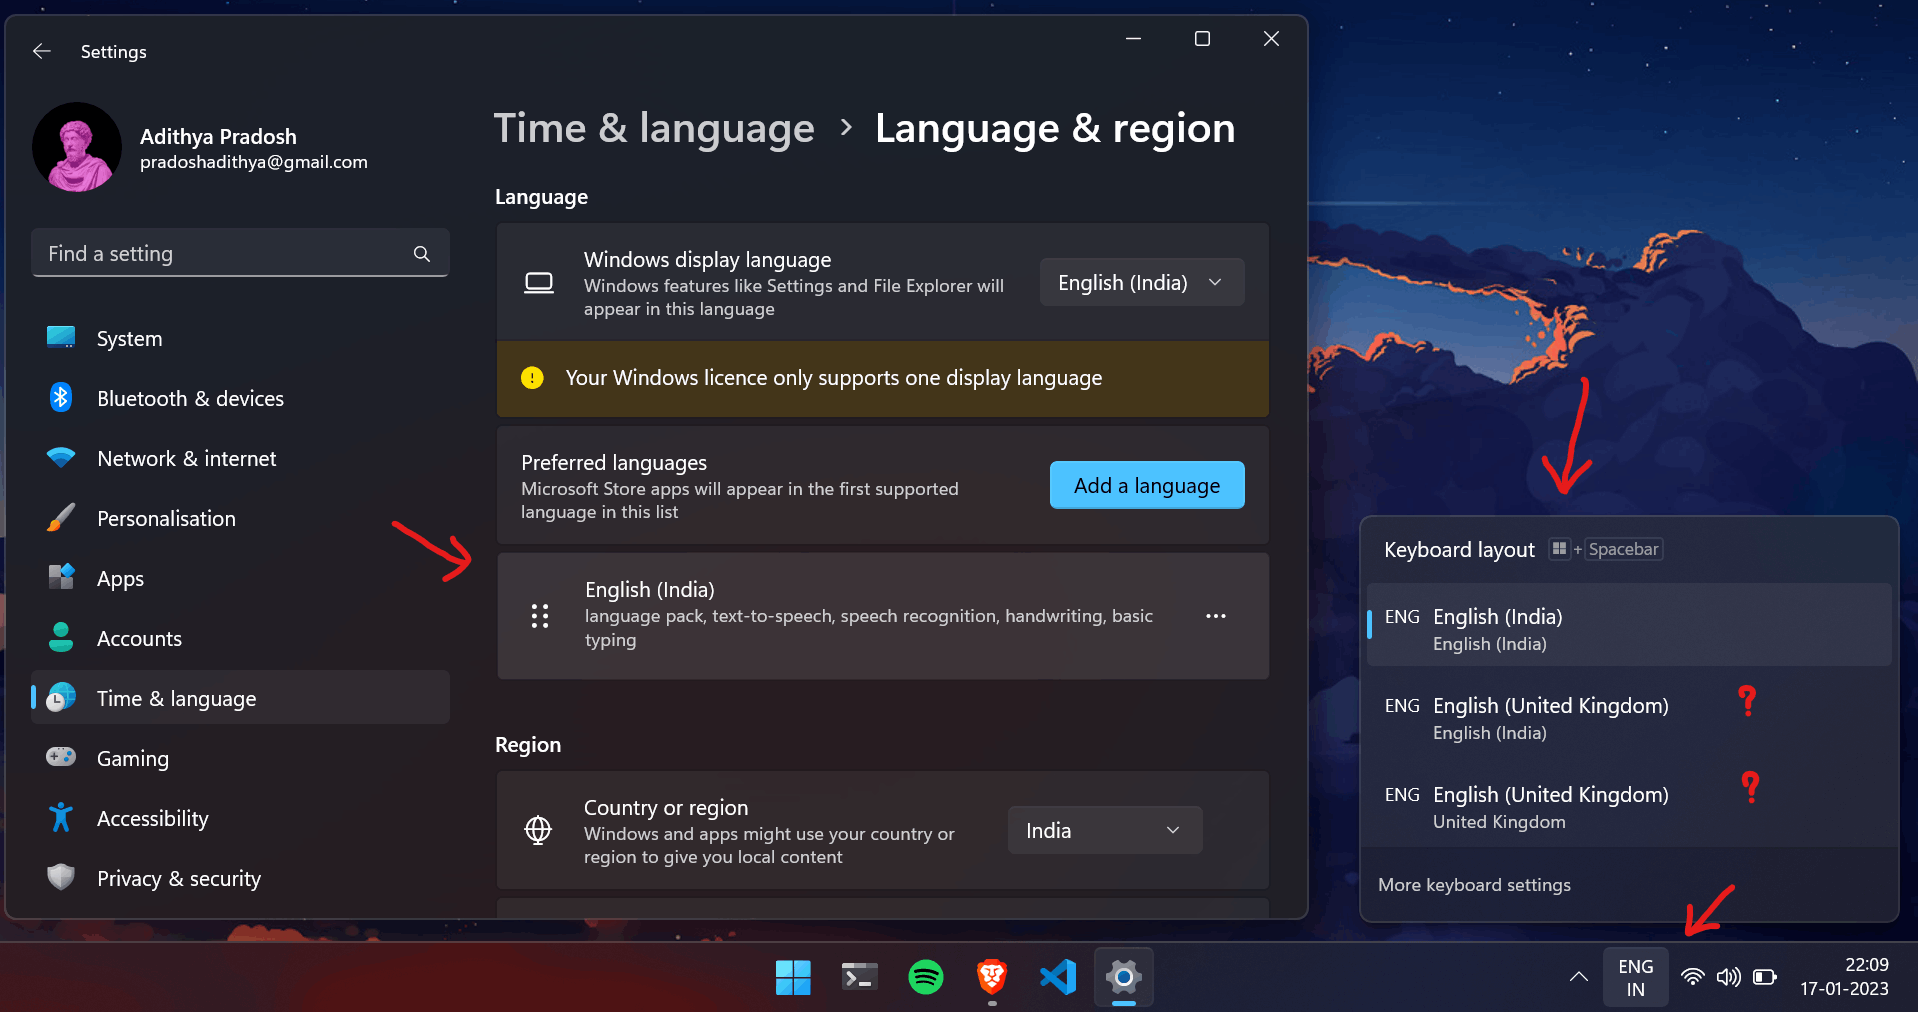Screen dimensions: 1918x1012
Task: Open Network & internet settings
Action: click(x=240, y=458)
